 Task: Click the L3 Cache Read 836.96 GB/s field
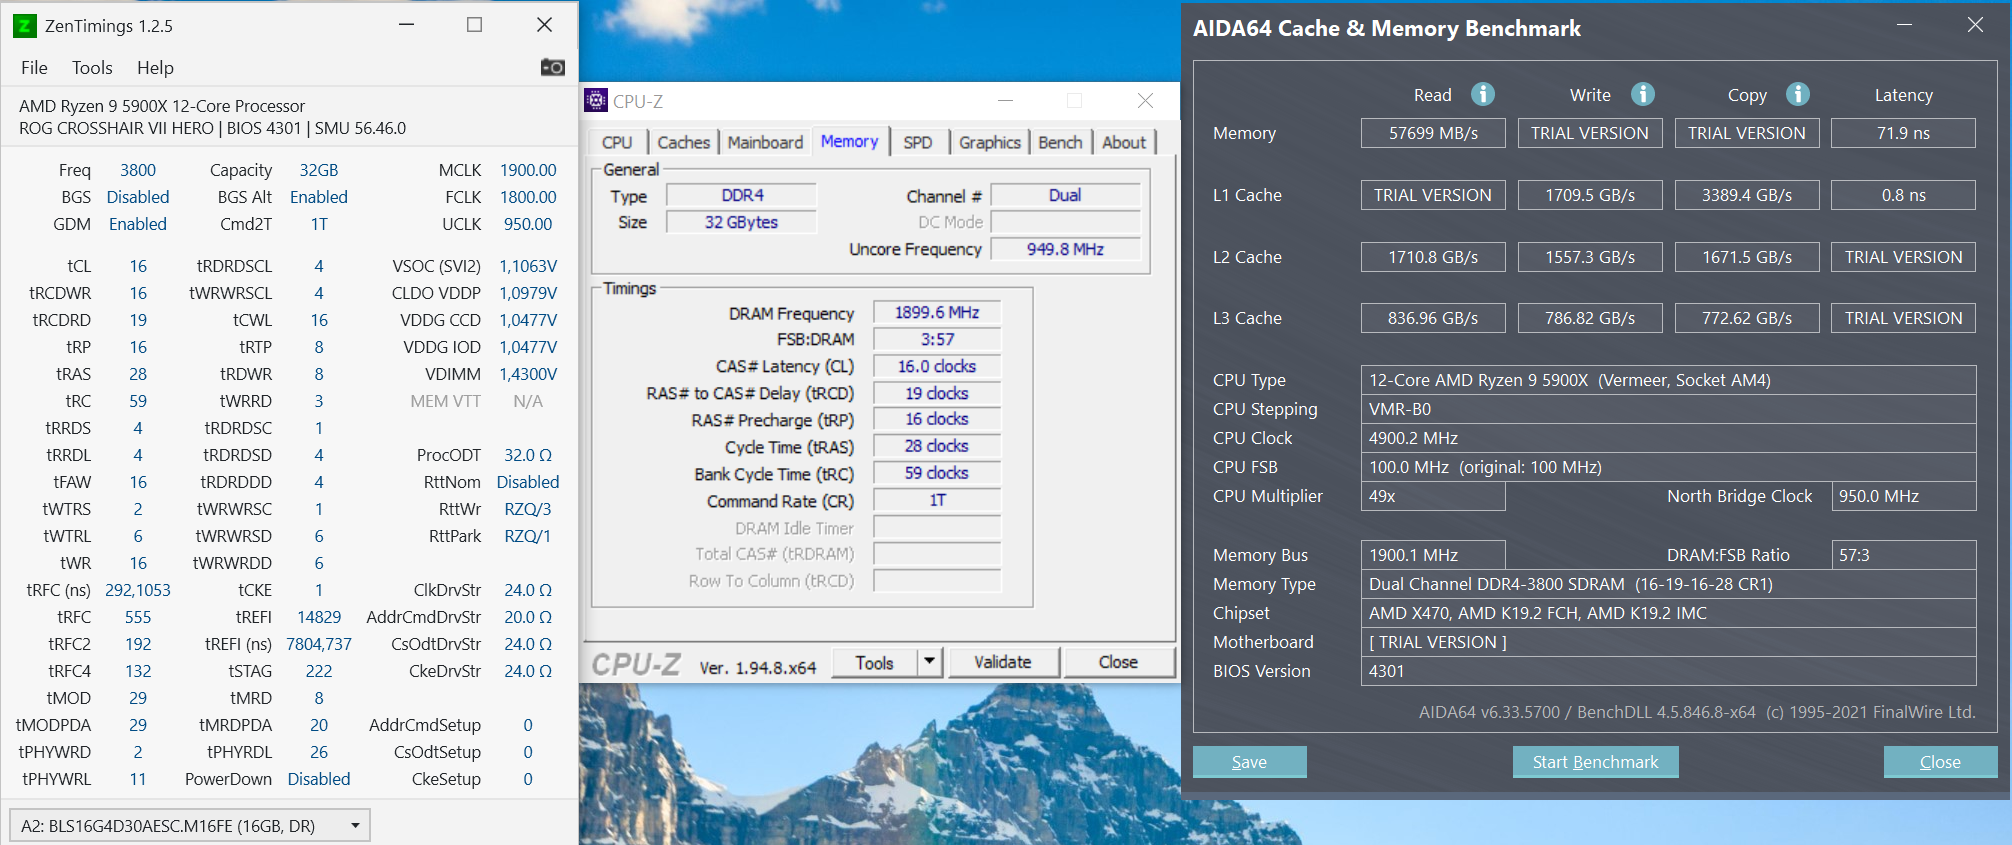click(1433, 318)
